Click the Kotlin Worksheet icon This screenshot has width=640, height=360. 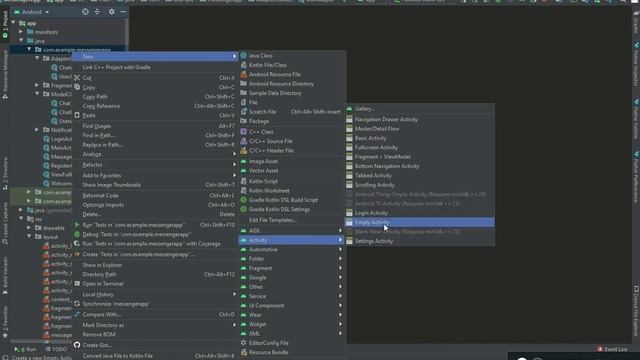point(244,190)
